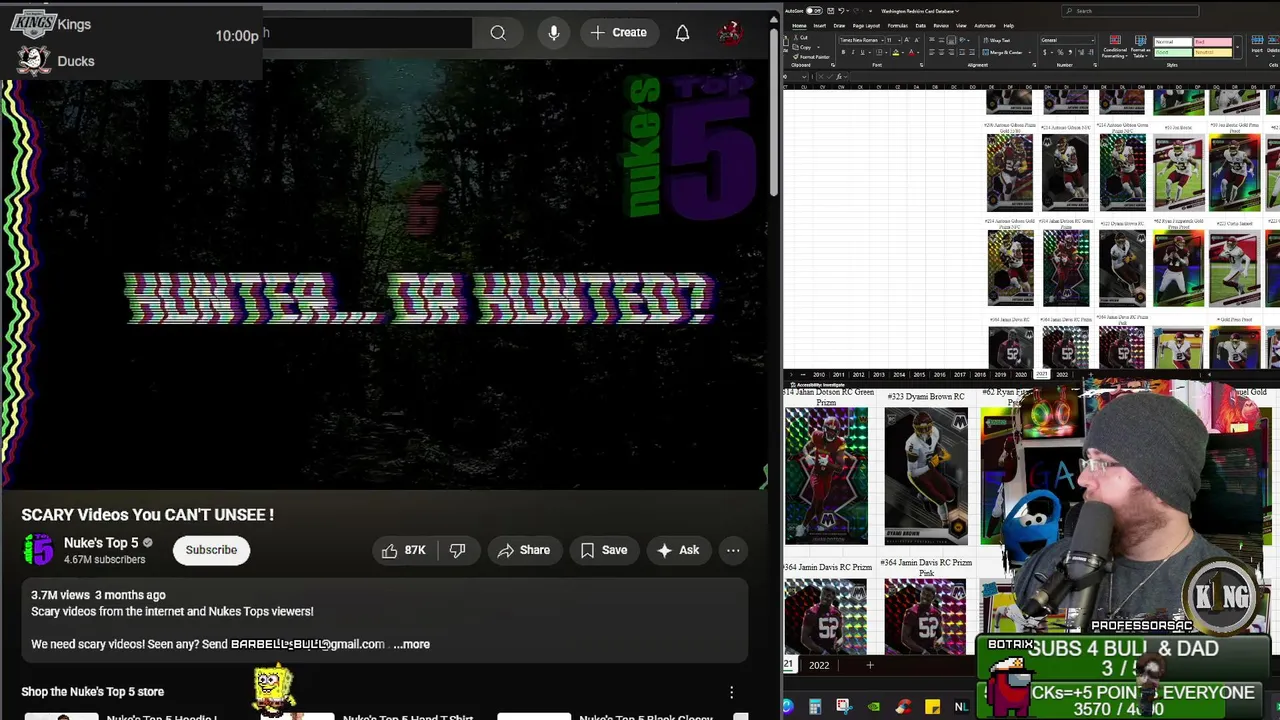Open NVIDIA app from the taskbar
This screenshot has height=720, width=1280.
(x=874, y=707)
